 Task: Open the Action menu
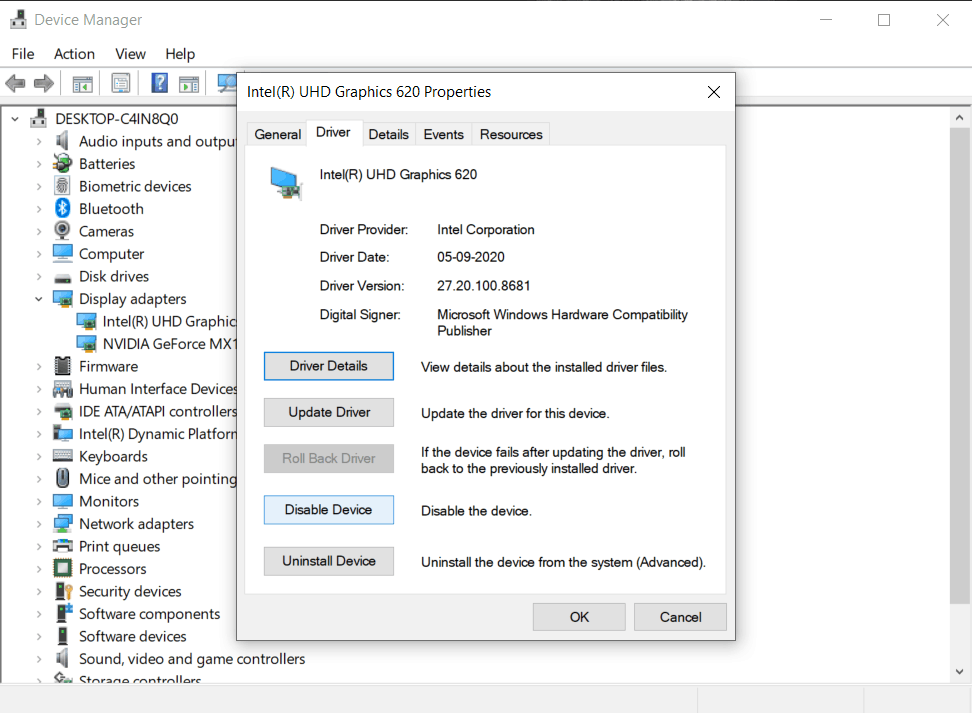point(74,54)
